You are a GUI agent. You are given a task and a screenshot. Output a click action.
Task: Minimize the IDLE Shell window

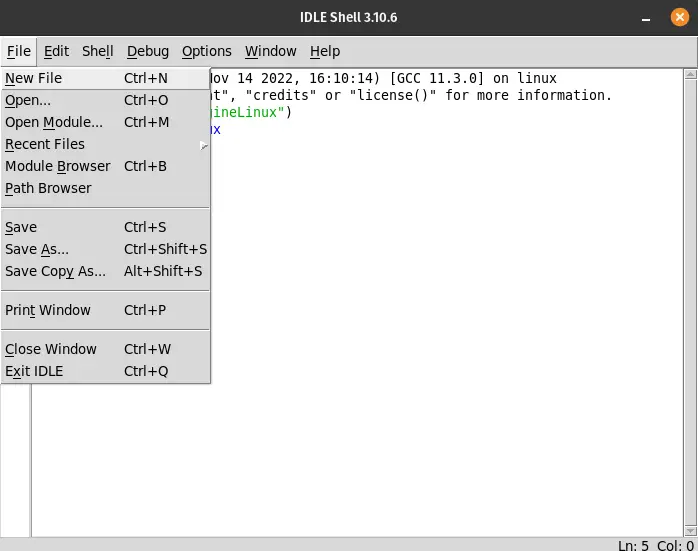tap(646, 18)
